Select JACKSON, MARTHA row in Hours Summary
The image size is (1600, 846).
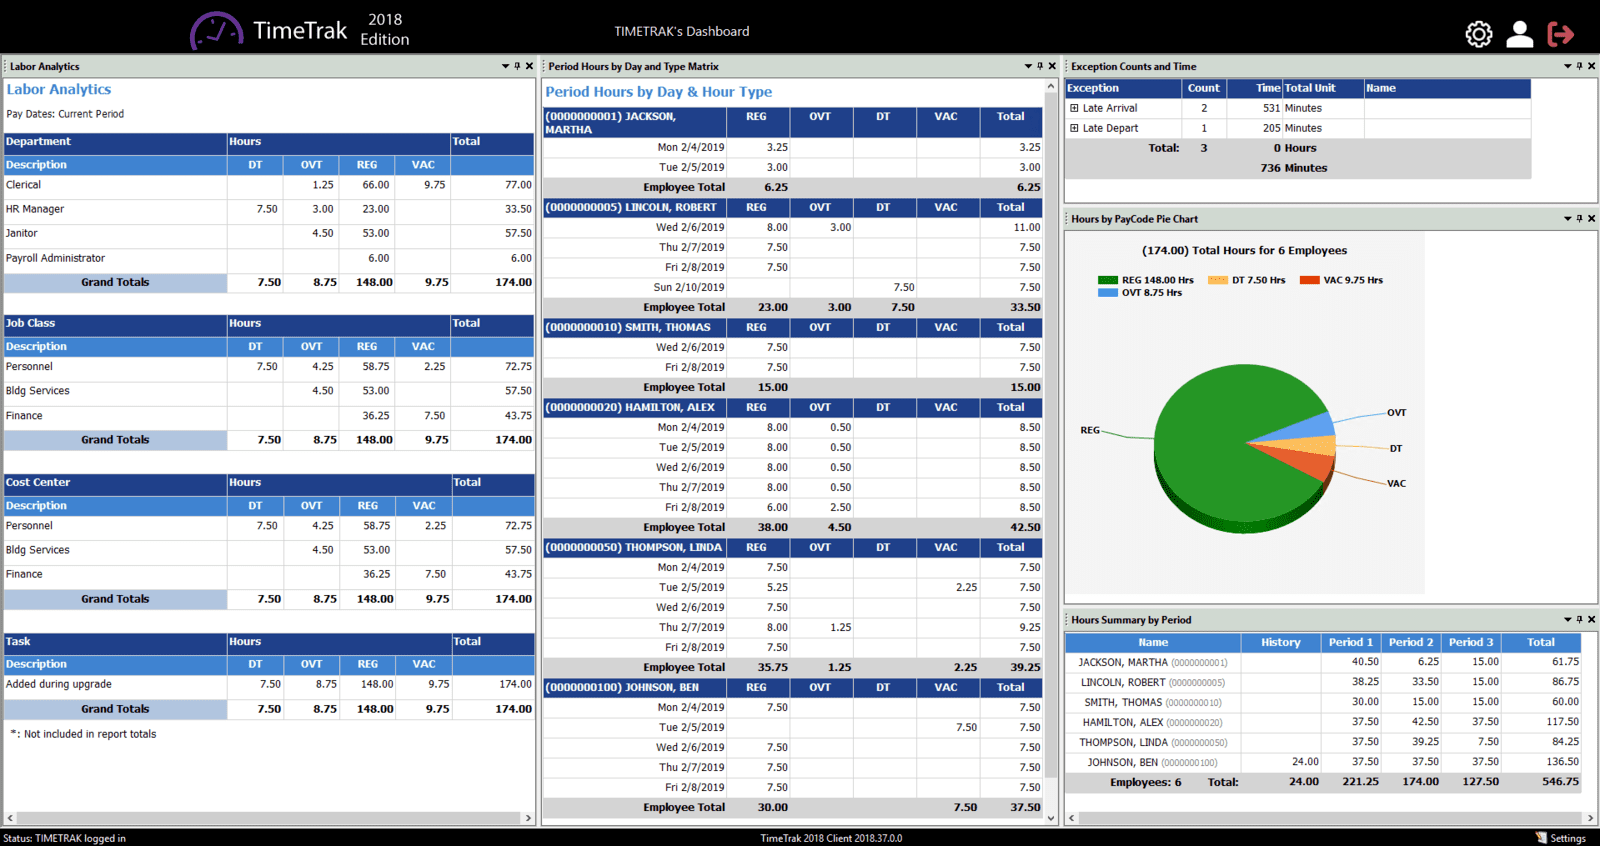pos(1323,662)
